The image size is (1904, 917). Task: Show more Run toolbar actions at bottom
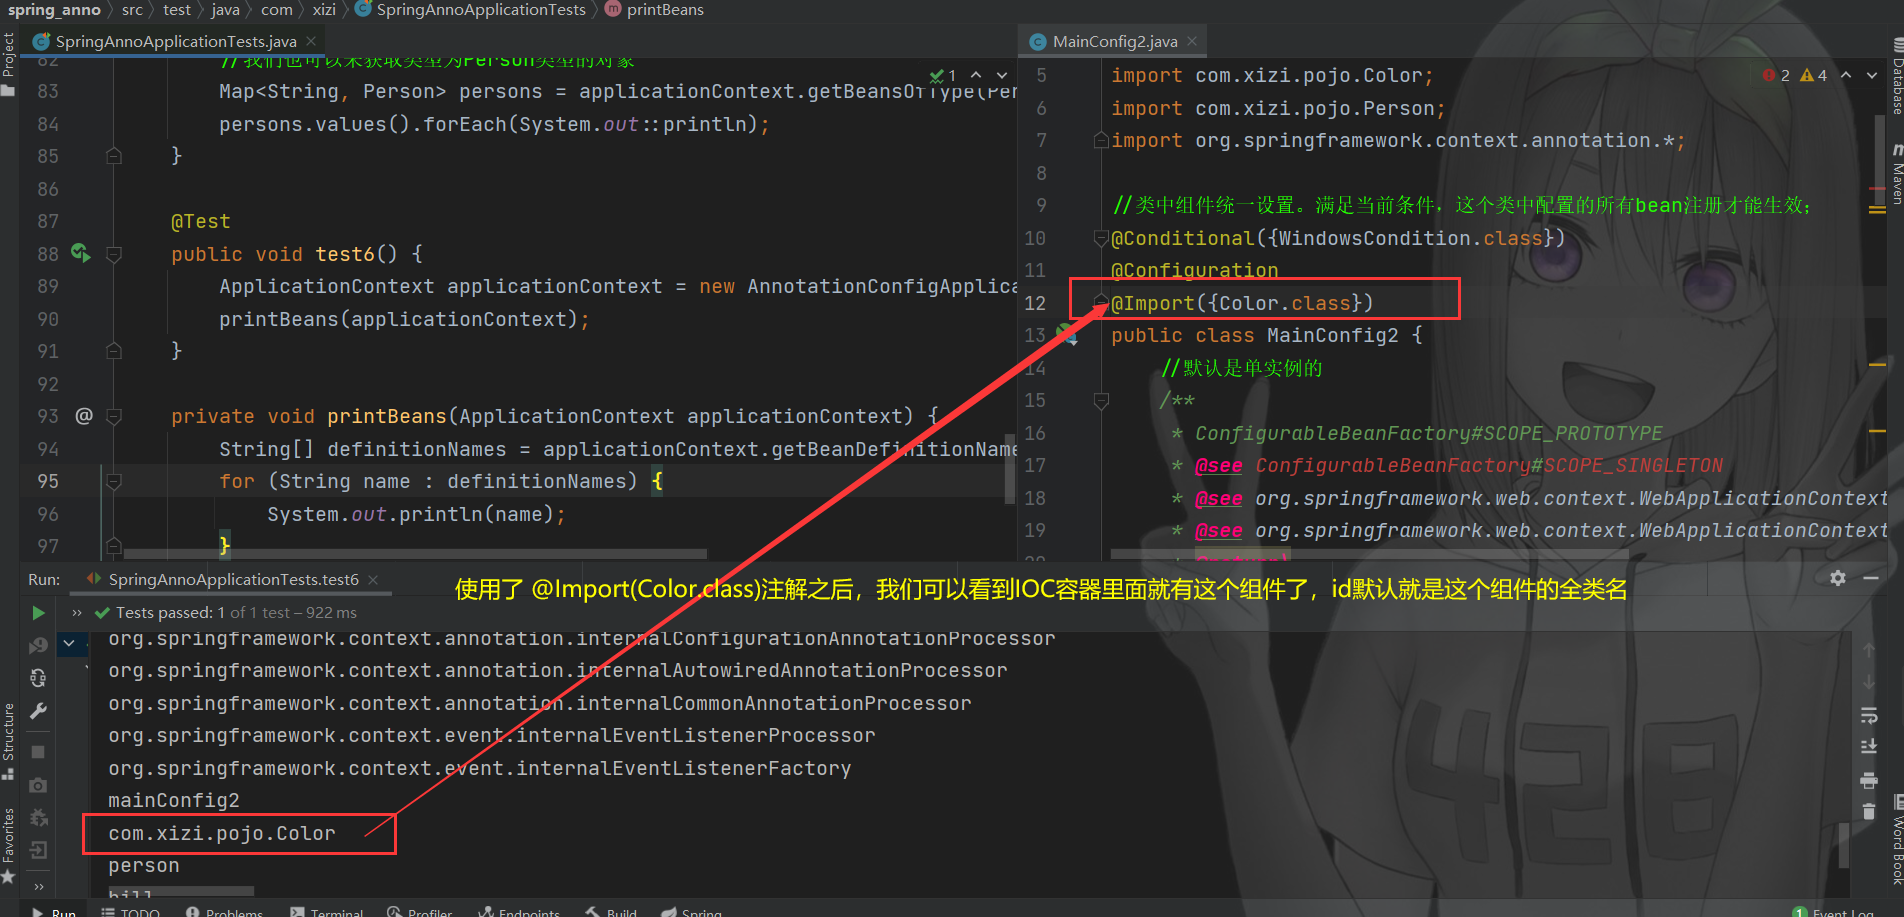(38, 886)
